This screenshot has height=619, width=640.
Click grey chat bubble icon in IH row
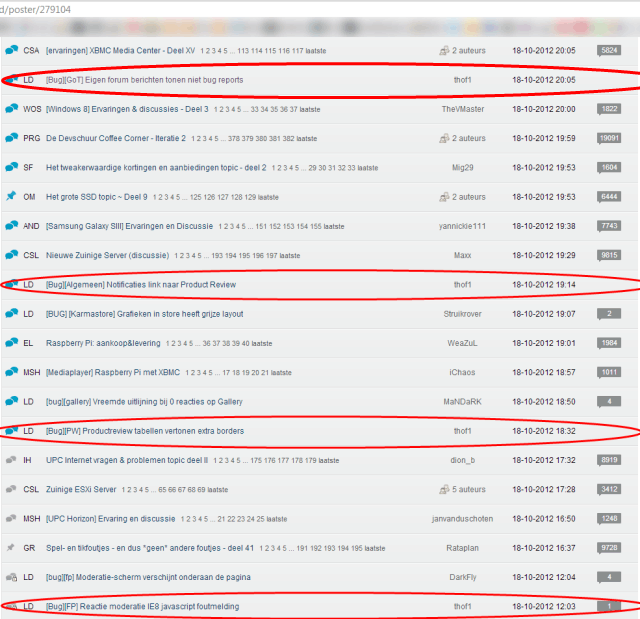click(x=11, y=459)
